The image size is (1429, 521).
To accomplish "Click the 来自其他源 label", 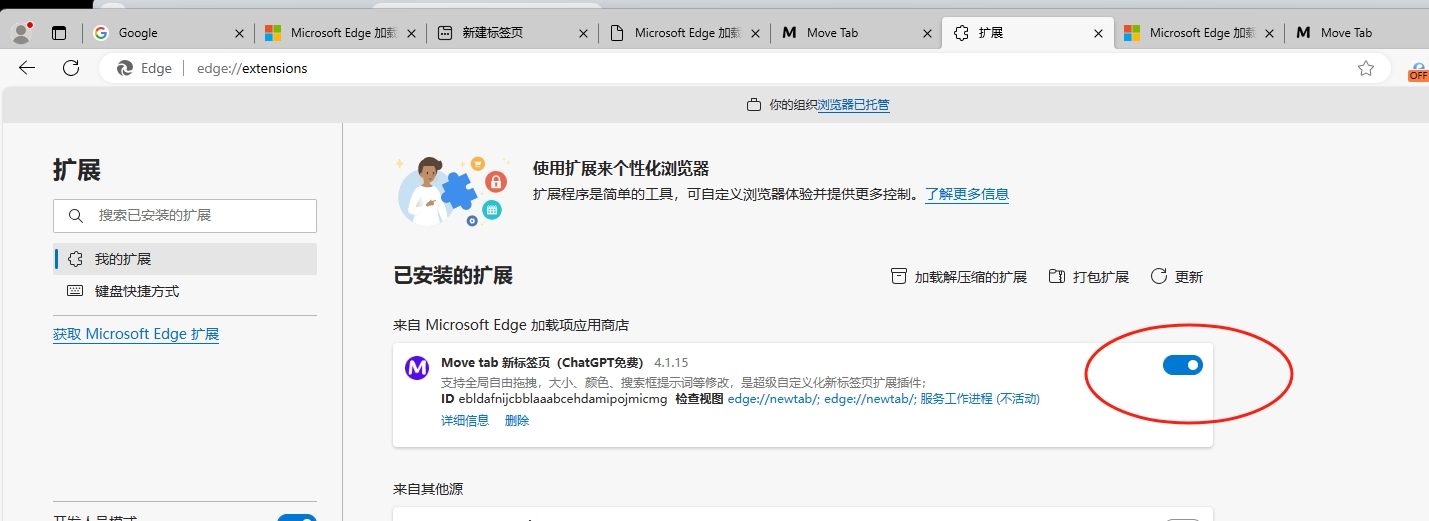I will coord(428,489).
